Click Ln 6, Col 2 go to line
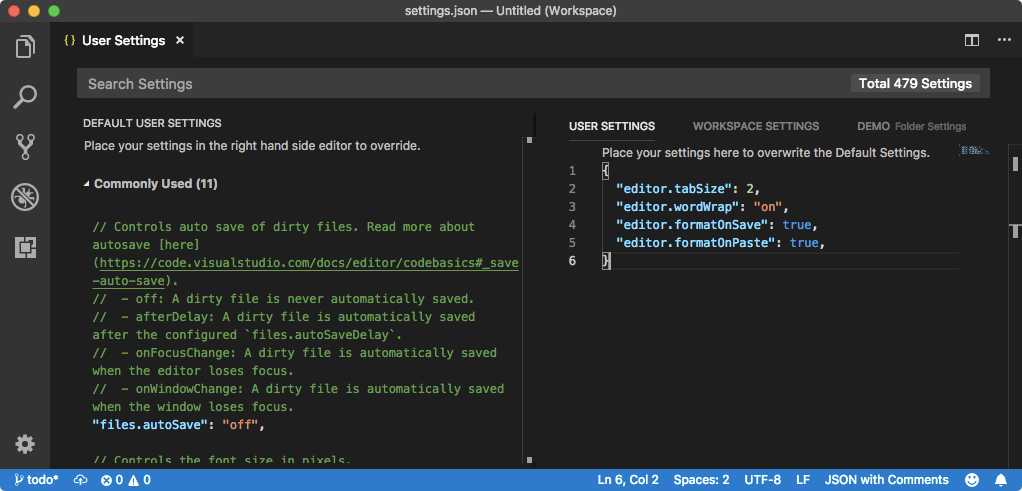Image resolution: width=1022 pixels, height=491 pixels. click(628, 480)
